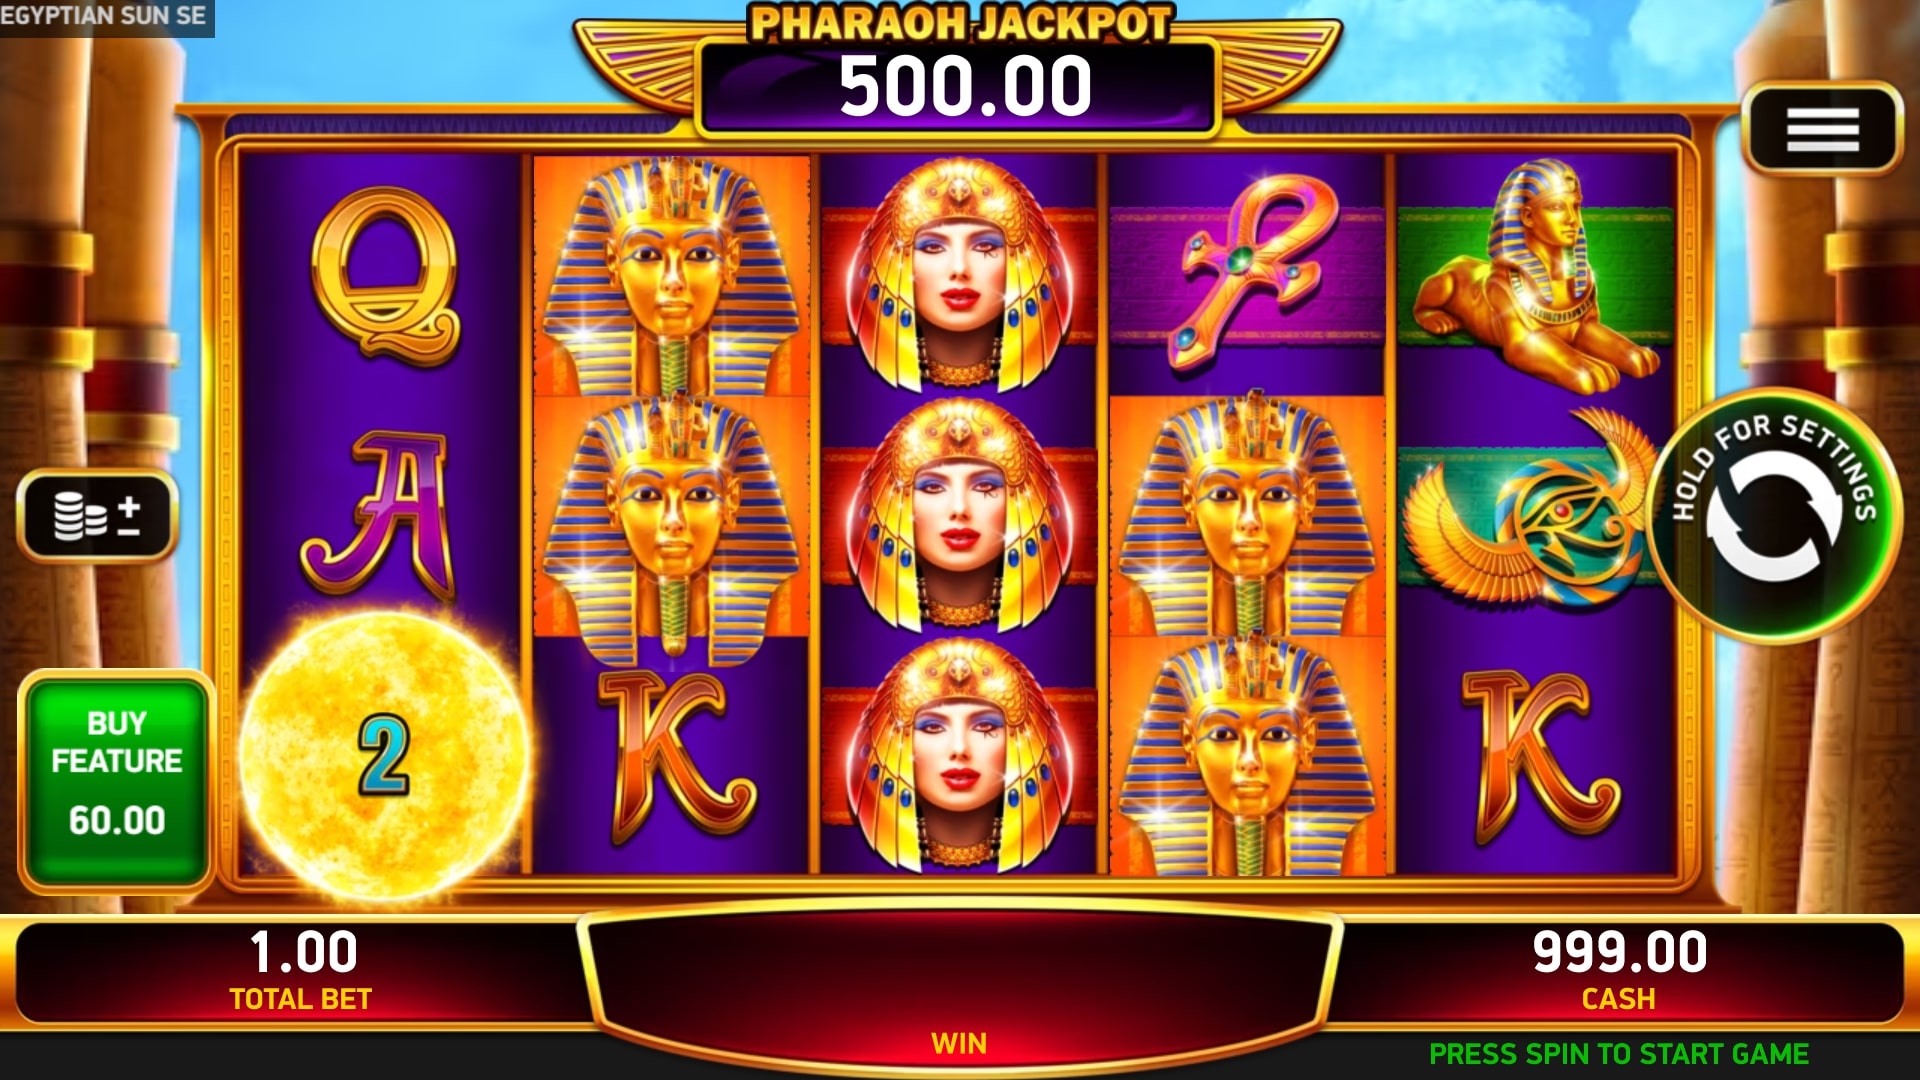The width and height of the screenshot is (1920, 1080).
Task: Click the K symbol below pharaoh masks
Action: [x=676, y=757]
